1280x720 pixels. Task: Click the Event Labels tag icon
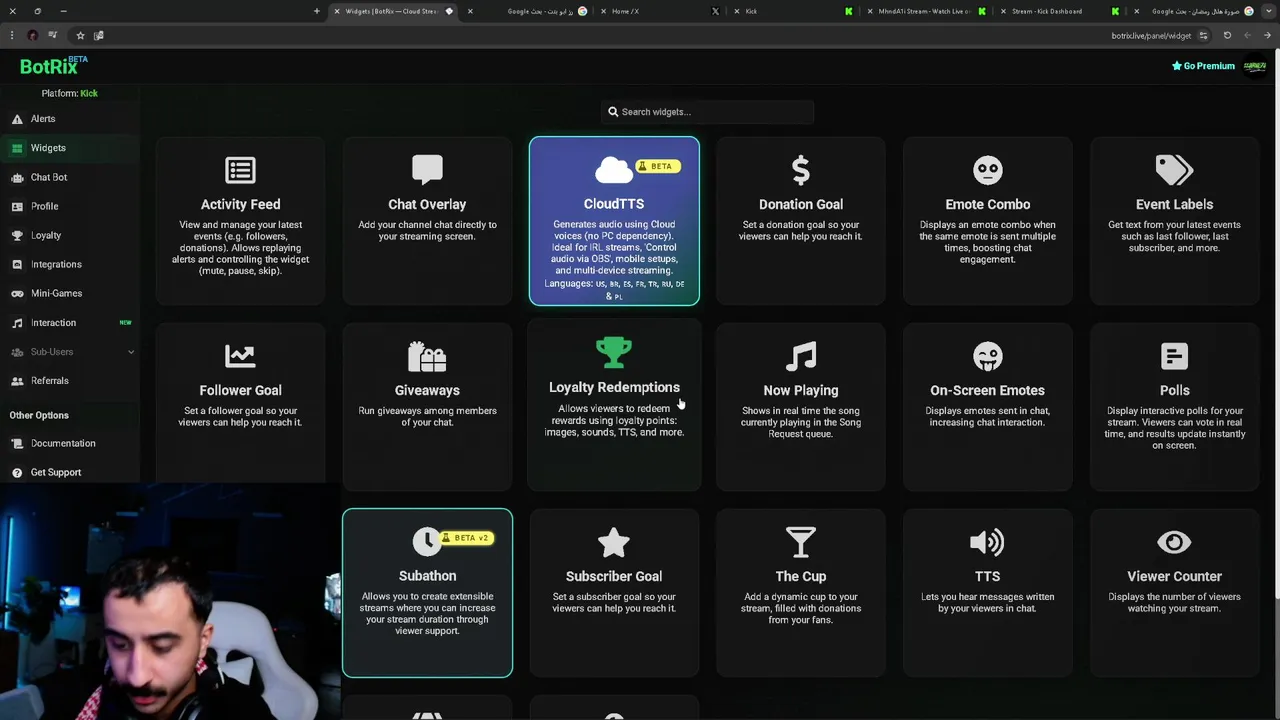click(1174, 170)
